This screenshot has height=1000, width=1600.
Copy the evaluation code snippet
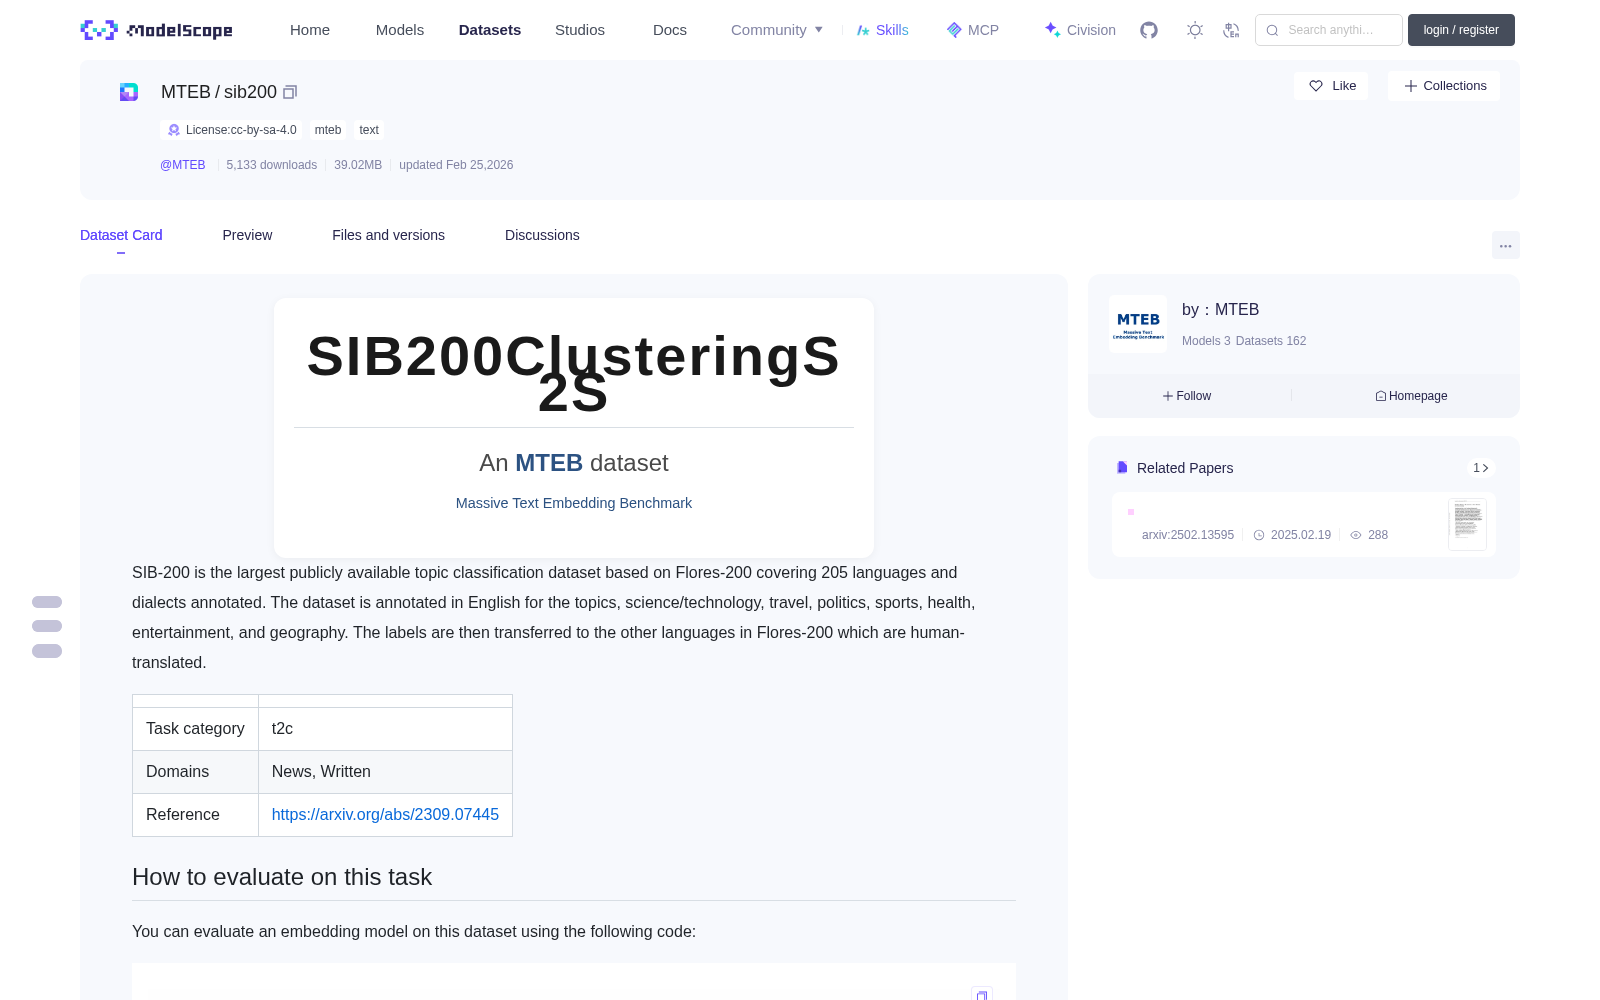pos(982,994)
